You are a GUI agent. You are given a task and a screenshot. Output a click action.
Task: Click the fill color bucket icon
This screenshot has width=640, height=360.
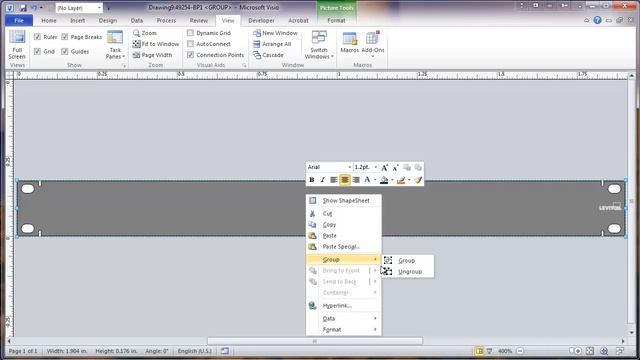[384, 180]
